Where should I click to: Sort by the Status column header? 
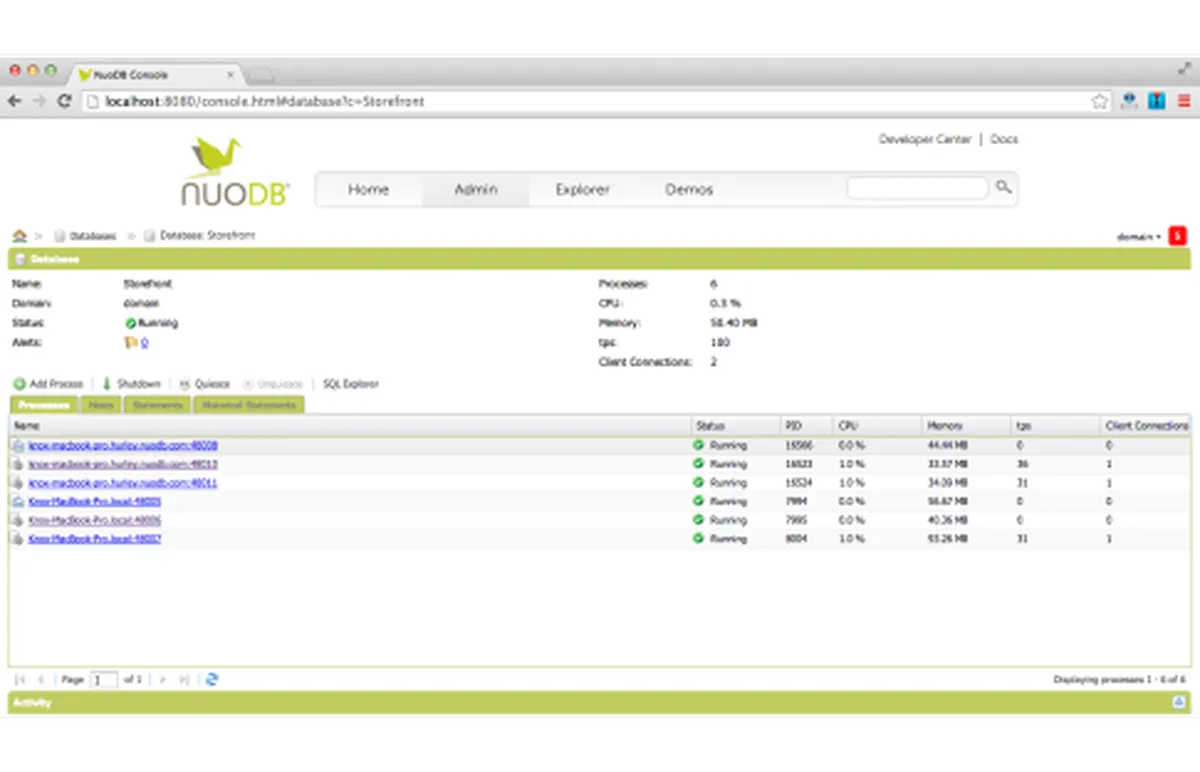(x=735, y=426)
